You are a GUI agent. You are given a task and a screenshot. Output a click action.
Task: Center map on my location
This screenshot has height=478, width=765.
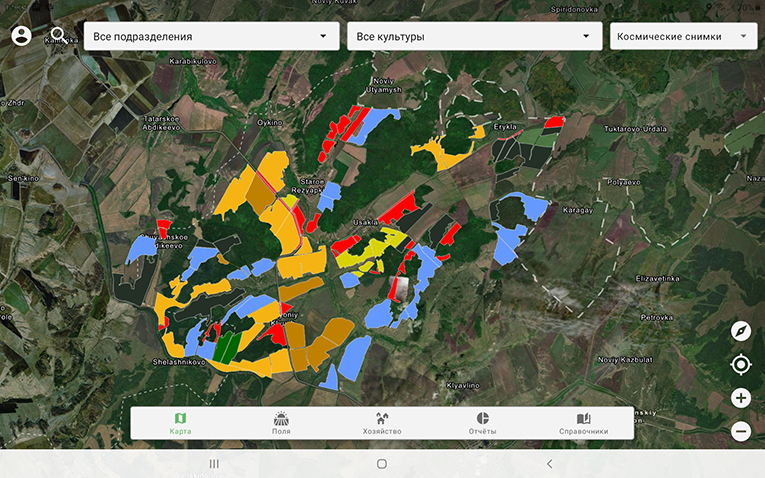741,364
